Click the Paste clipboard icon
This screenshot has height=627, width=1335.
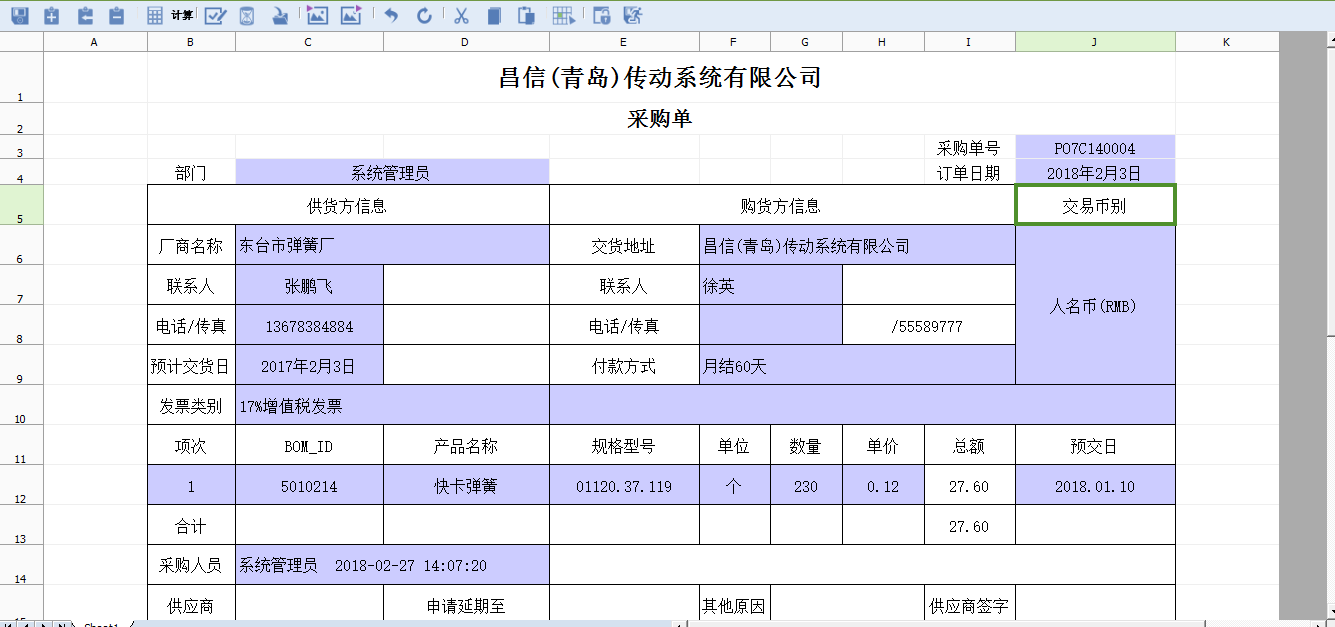point(526,15)
